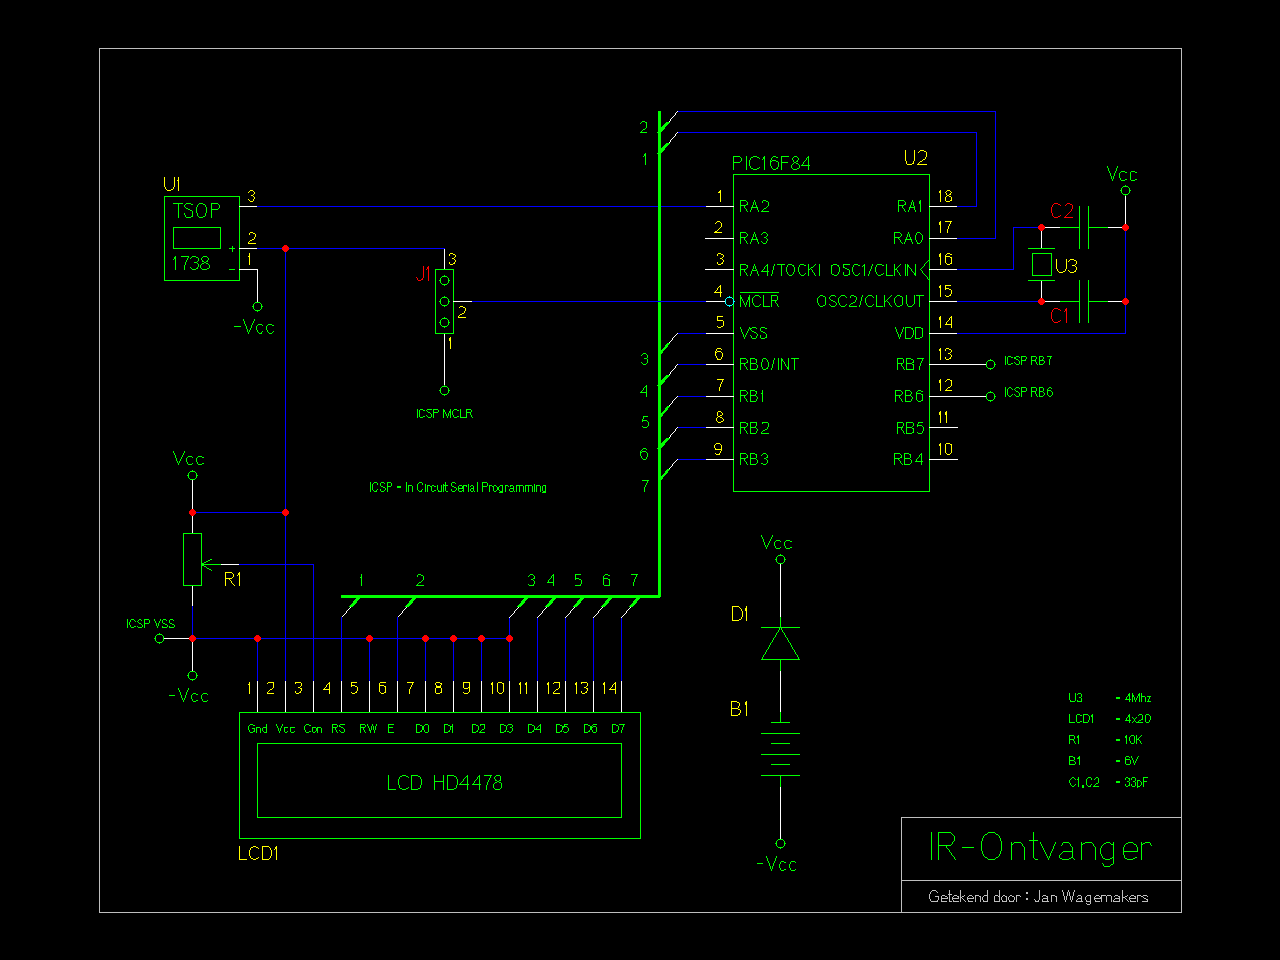
Task: Select the LCD 'D7' pin label
Action: (618, 729)
